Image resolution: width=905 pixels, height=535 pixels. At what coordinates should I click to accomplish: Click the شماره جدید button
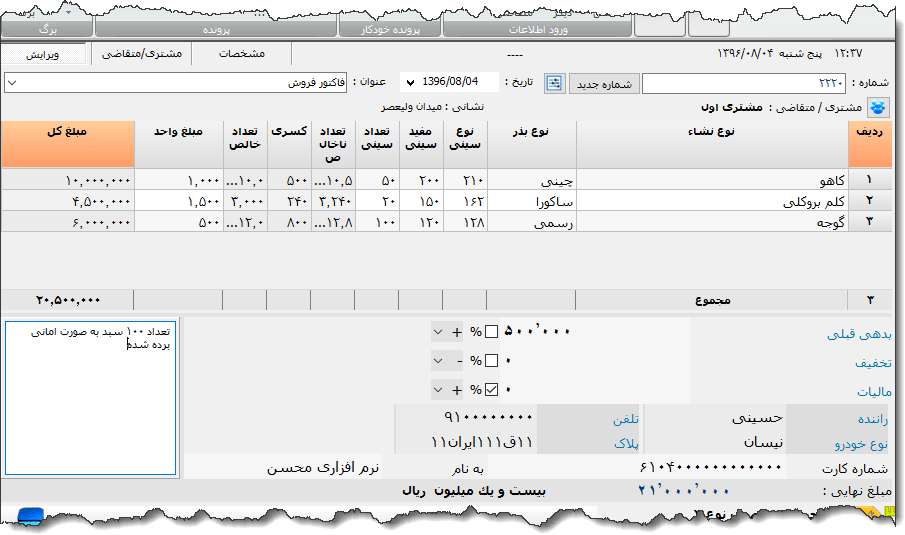(x=604, y=84)
